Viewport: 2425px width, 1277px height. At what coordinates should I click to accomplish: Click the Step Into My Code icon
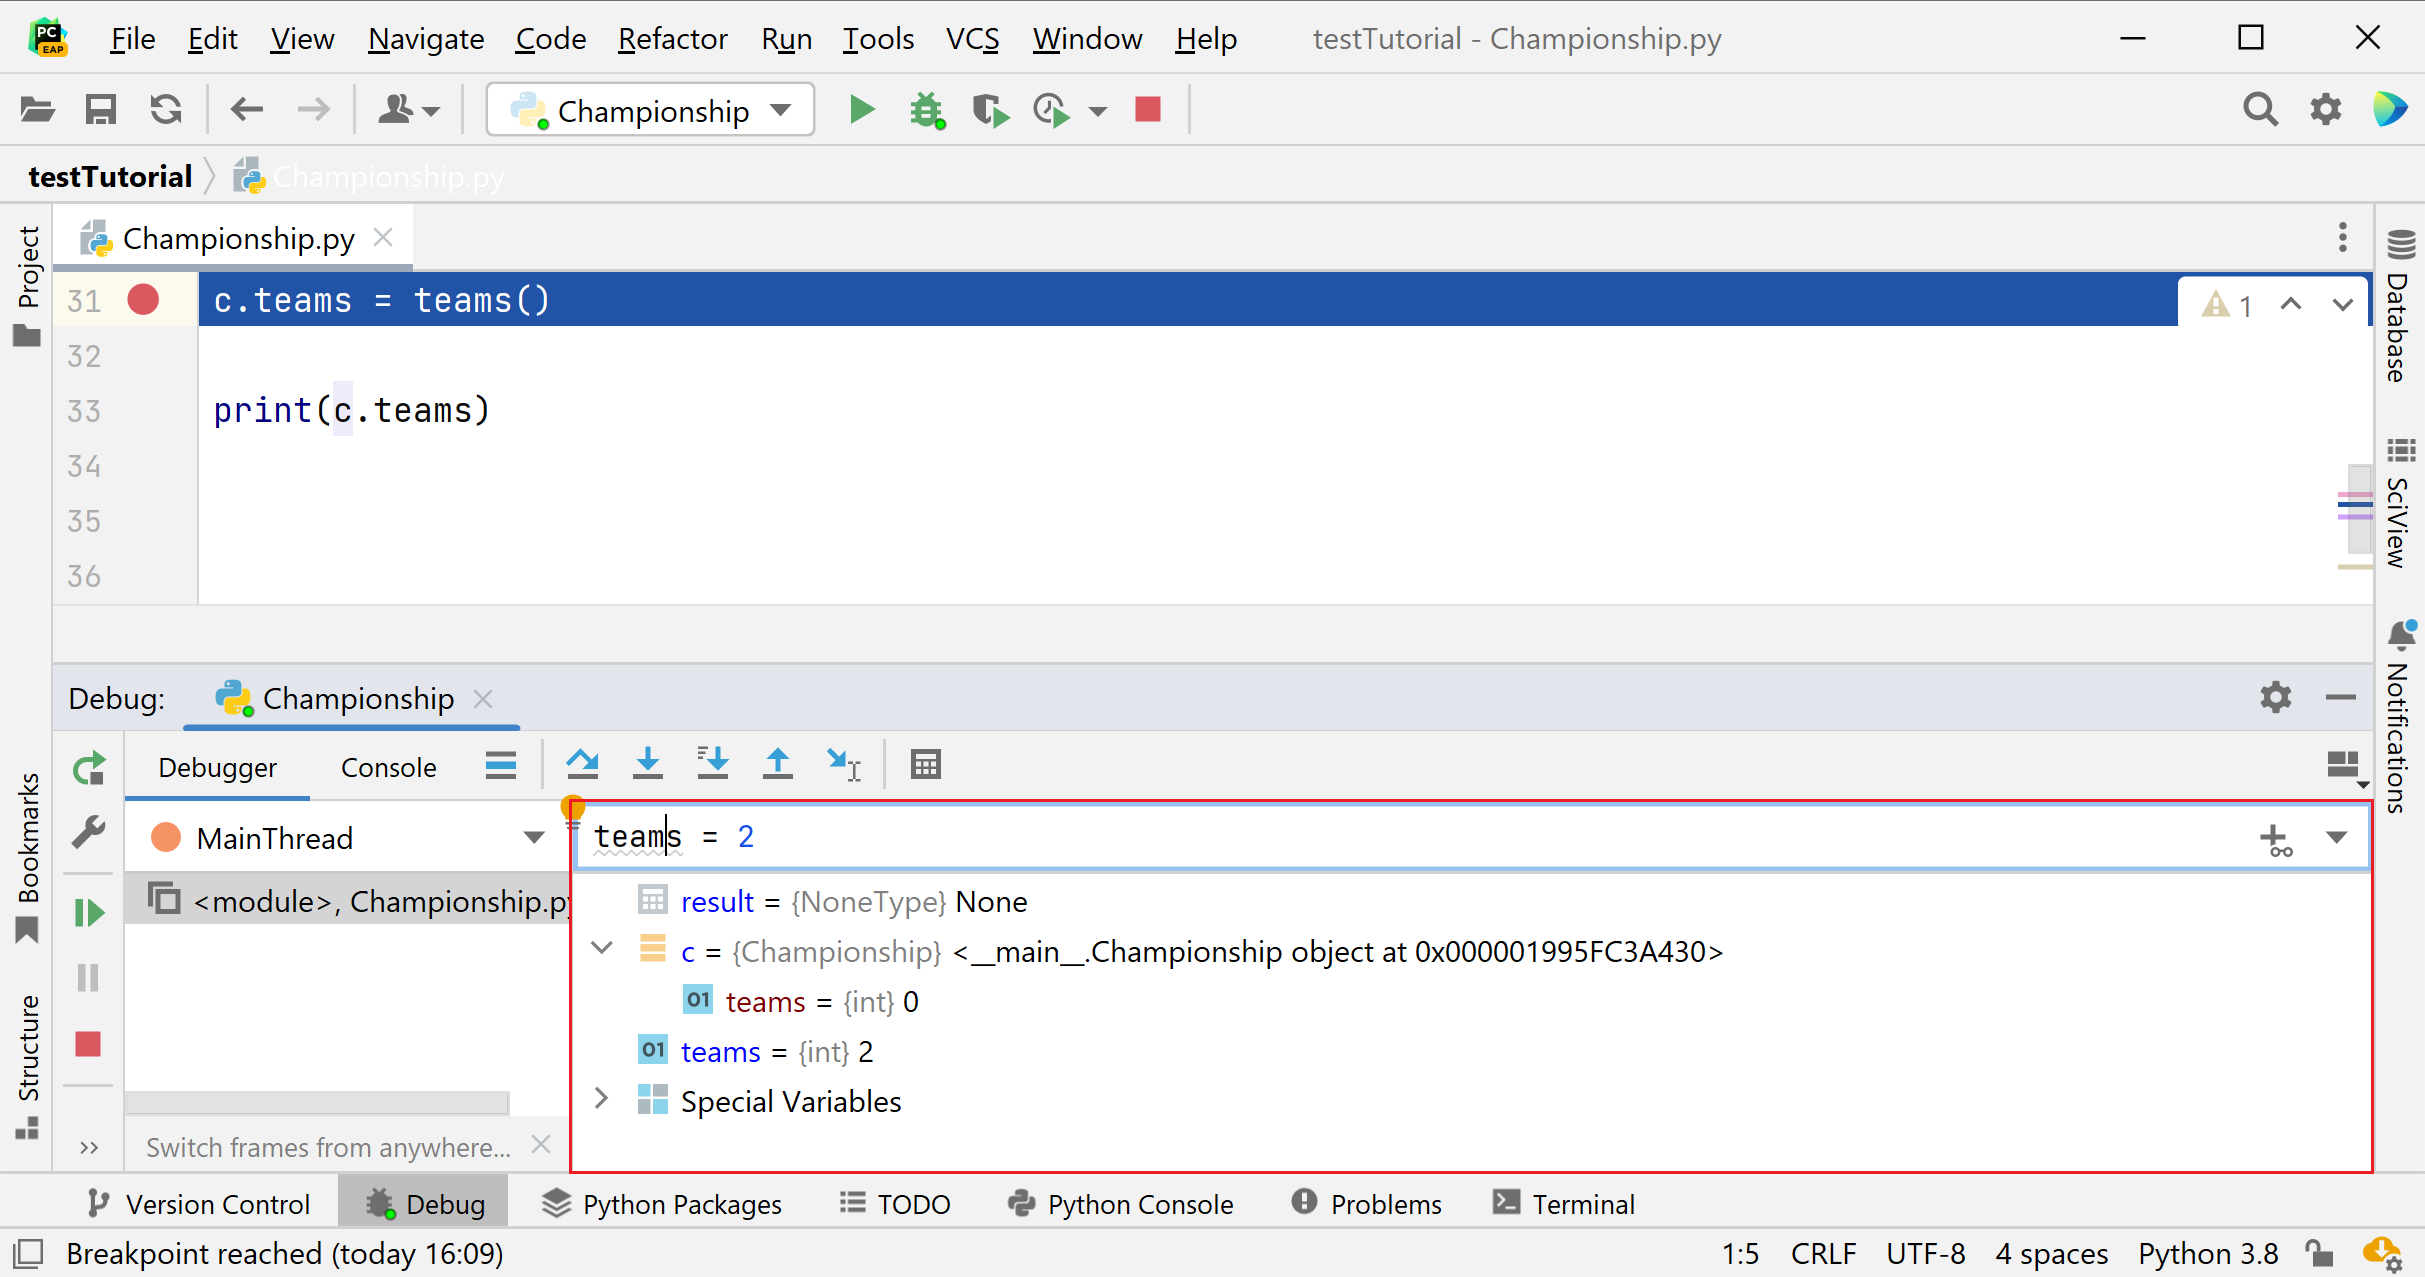pyautogui.click(x=713, y=765)
